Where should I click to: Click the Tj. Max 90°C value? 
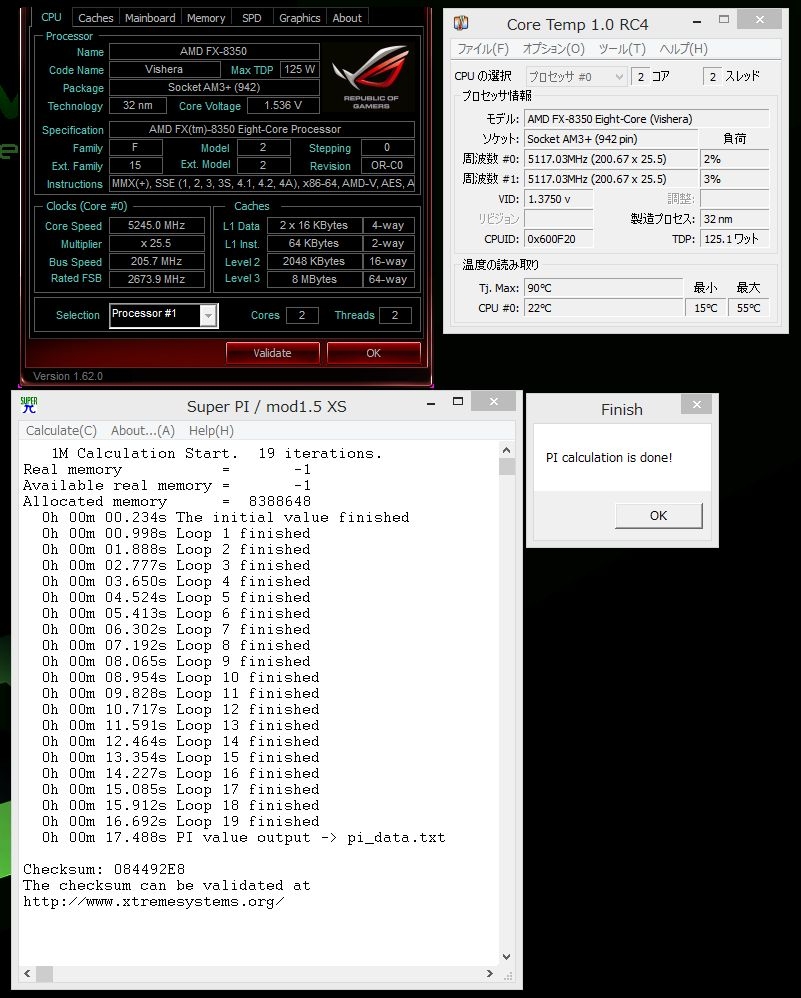pyautogui.click(x=603, y=288)
